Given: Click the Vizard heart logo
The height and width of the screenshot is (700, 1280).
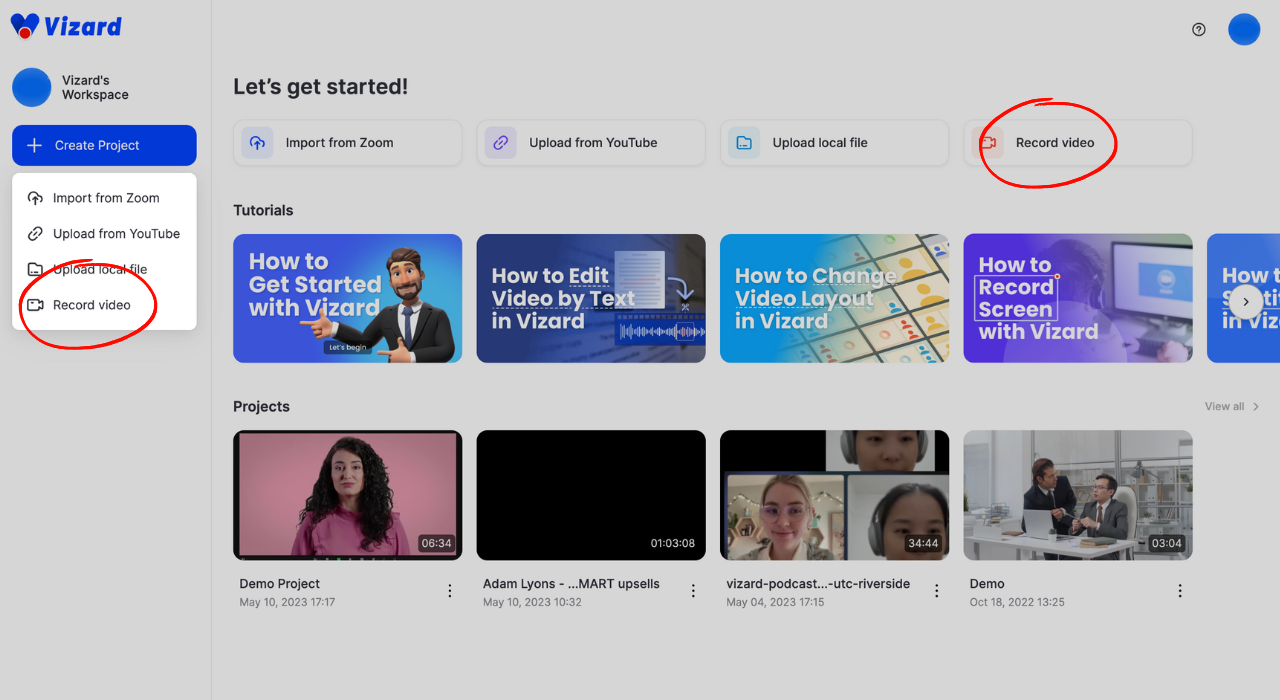Looking at the screenshot, I should (23, 25).
